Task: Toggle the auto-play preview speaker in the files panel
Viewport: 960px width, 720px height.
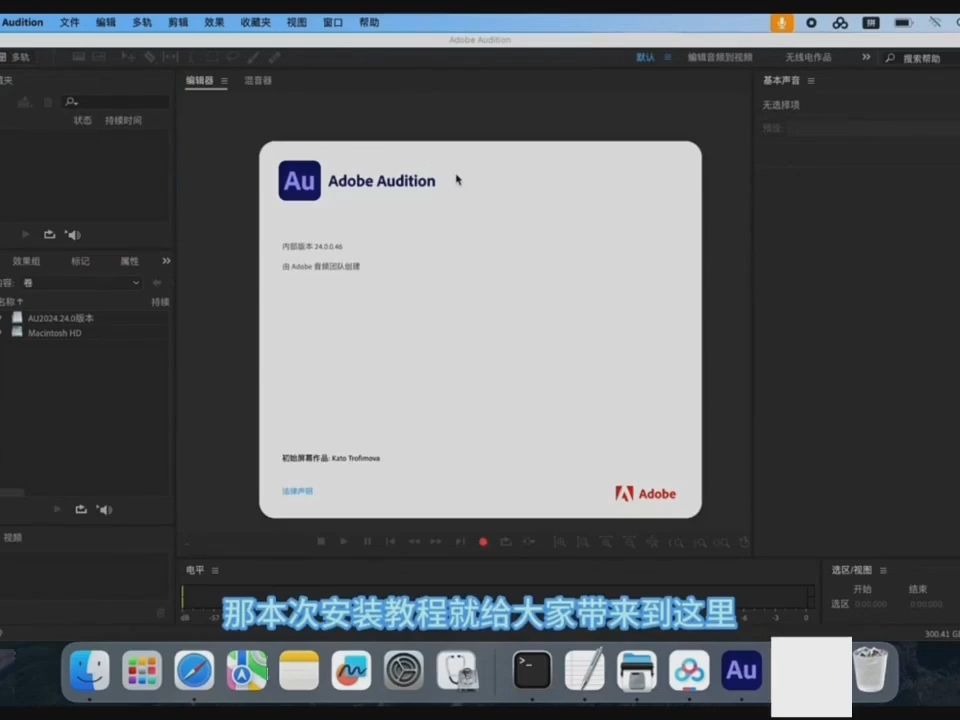Action: tap(104, 509)
